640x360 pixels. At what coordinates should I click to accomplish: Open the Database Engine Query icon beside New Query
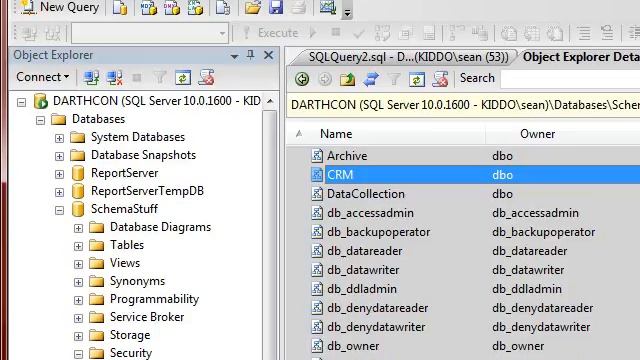coord(120,7)
